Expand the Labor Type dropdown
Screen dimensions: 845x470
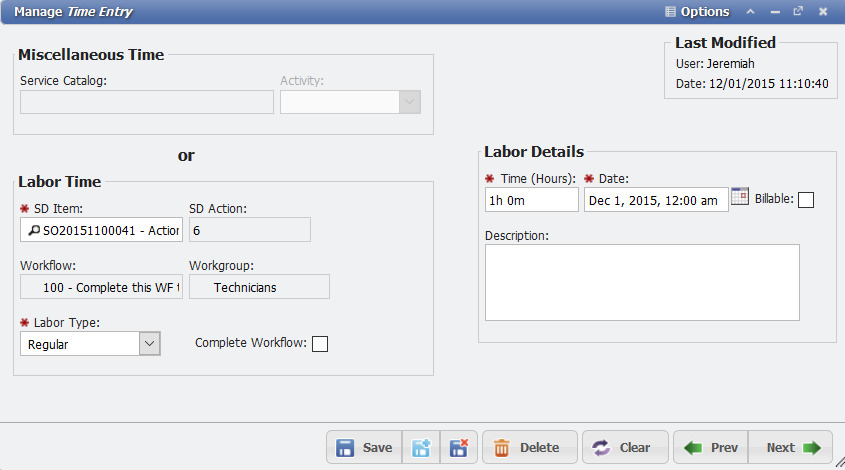(149, 344)
